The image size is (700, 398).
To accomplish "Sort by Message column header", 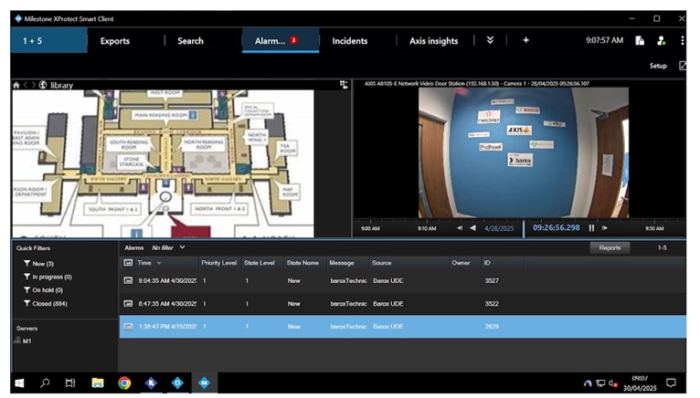I will click(342, 263).
